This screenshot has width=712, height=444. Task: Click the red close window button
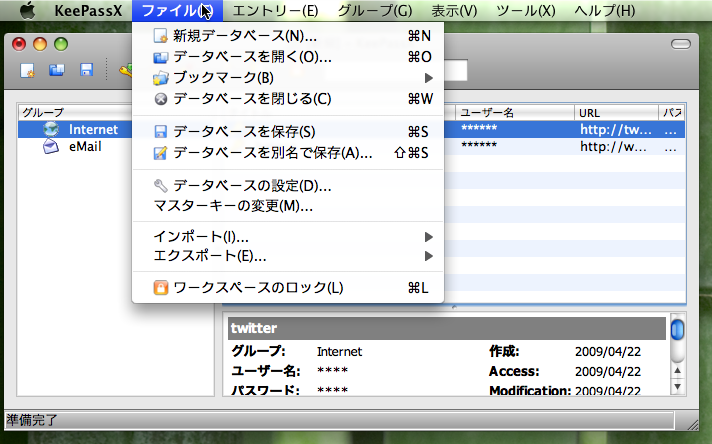click(x=19, y=44)
